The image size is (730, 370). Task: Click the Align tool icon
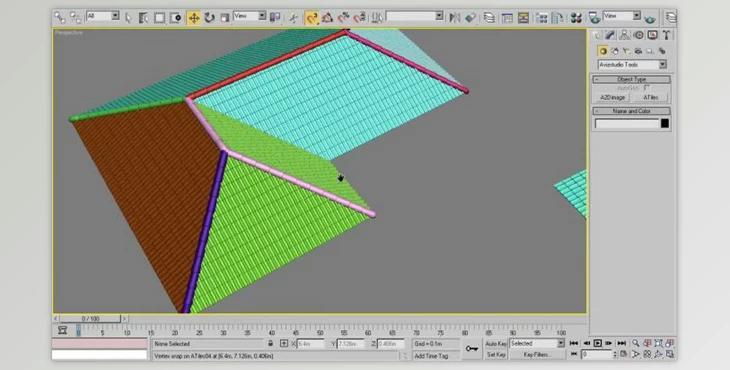(x=470, y=18)
